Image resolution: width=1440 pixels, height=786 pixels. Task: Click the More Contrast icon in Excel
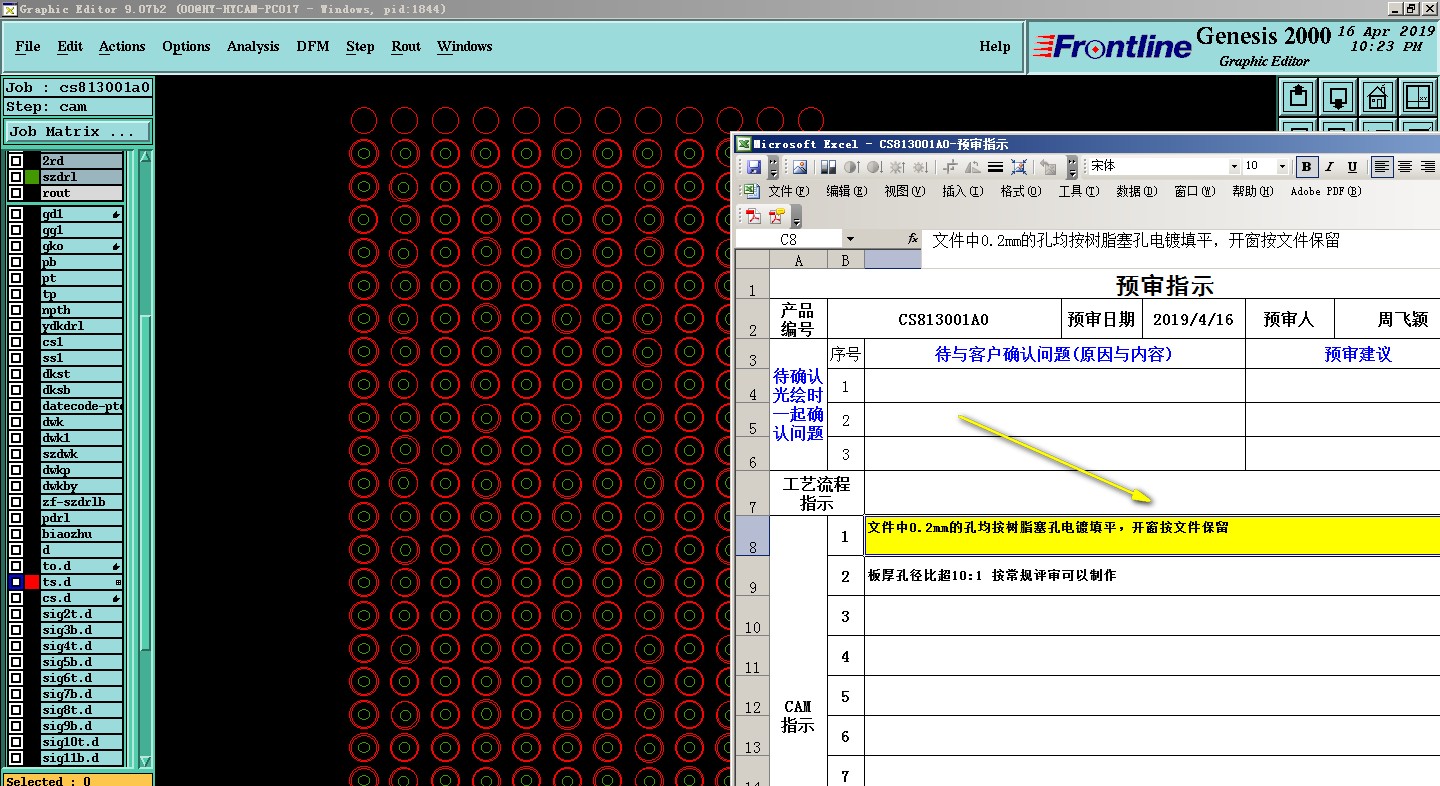click(x=851, y=166)
